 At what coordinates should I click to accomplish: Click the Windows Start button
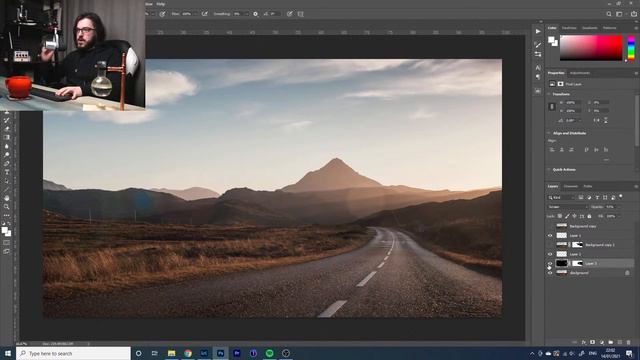pos(7,353)
